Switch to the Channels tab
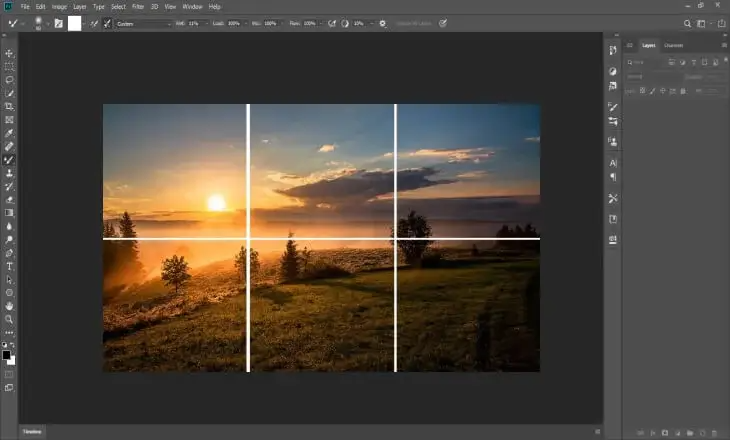 [673, 45]
